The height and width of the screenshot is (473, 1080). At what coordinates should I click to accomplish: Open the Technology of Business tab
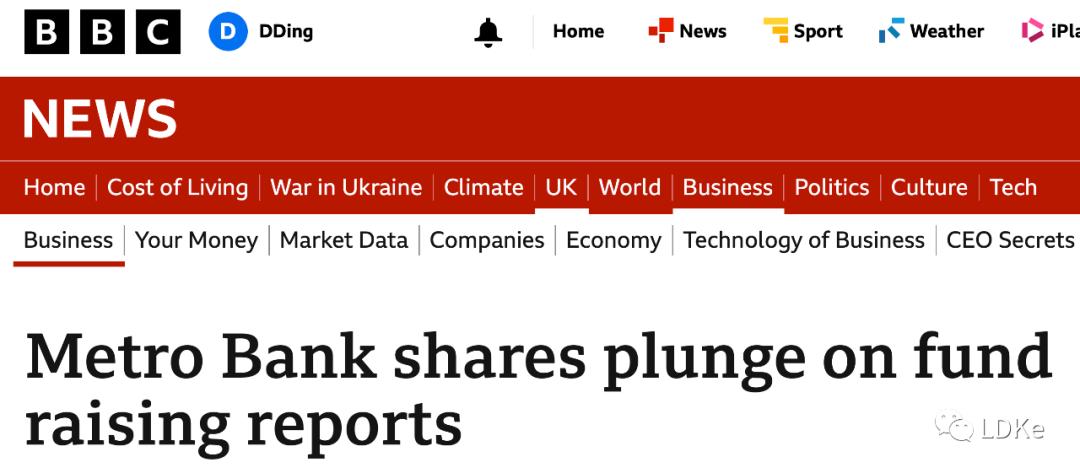(x=804, y=240)
